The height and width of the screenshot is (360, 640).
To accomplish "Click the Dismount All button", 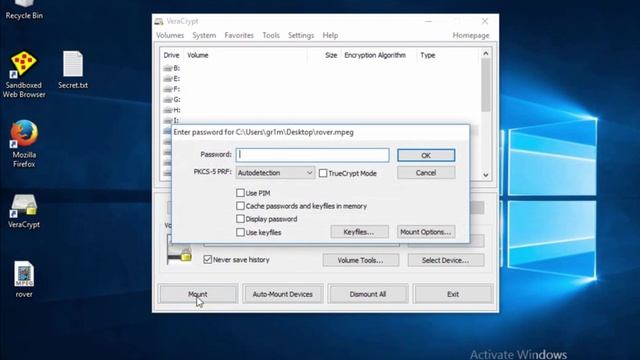I will point(368,294).
